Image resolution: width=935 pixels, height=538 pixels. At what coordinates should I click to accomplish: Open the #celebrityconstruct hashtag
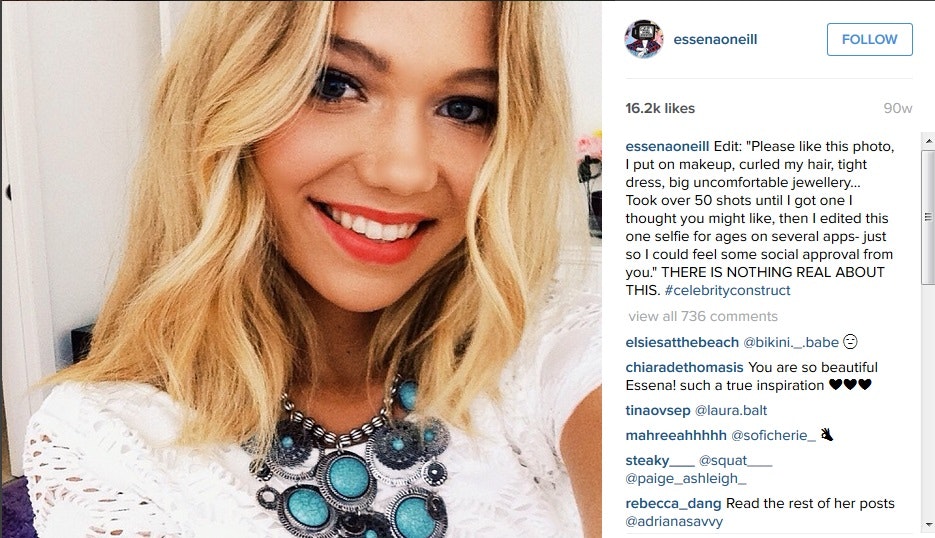(x=727, y=290)
